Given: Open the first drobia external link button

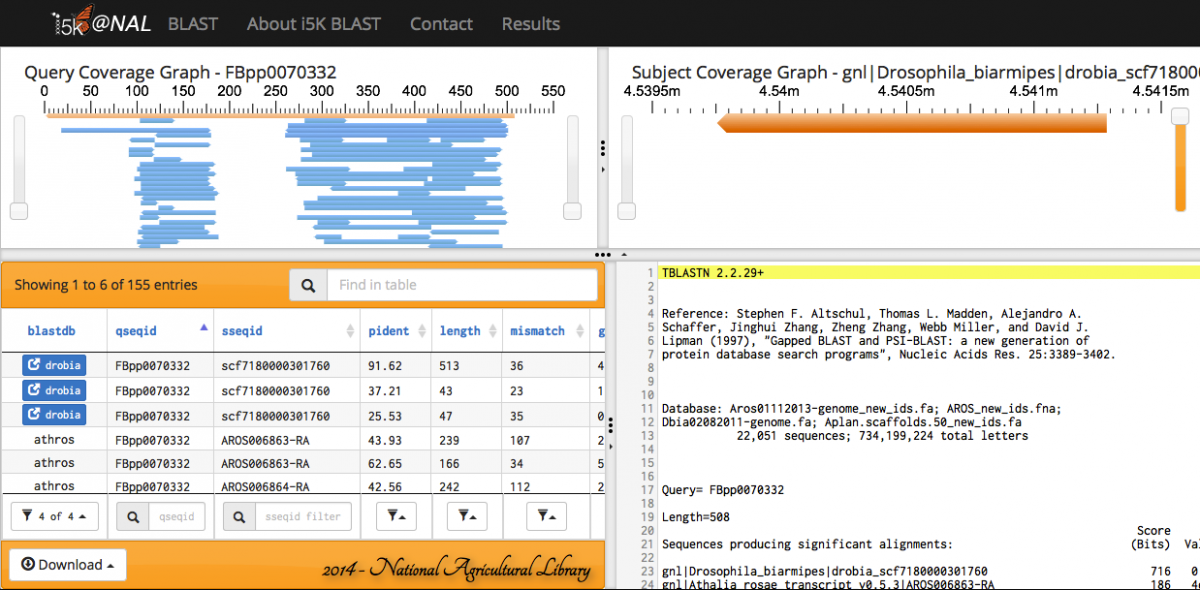Looking at the screenshot, I should pyautogui.click(x=54, y=365).
